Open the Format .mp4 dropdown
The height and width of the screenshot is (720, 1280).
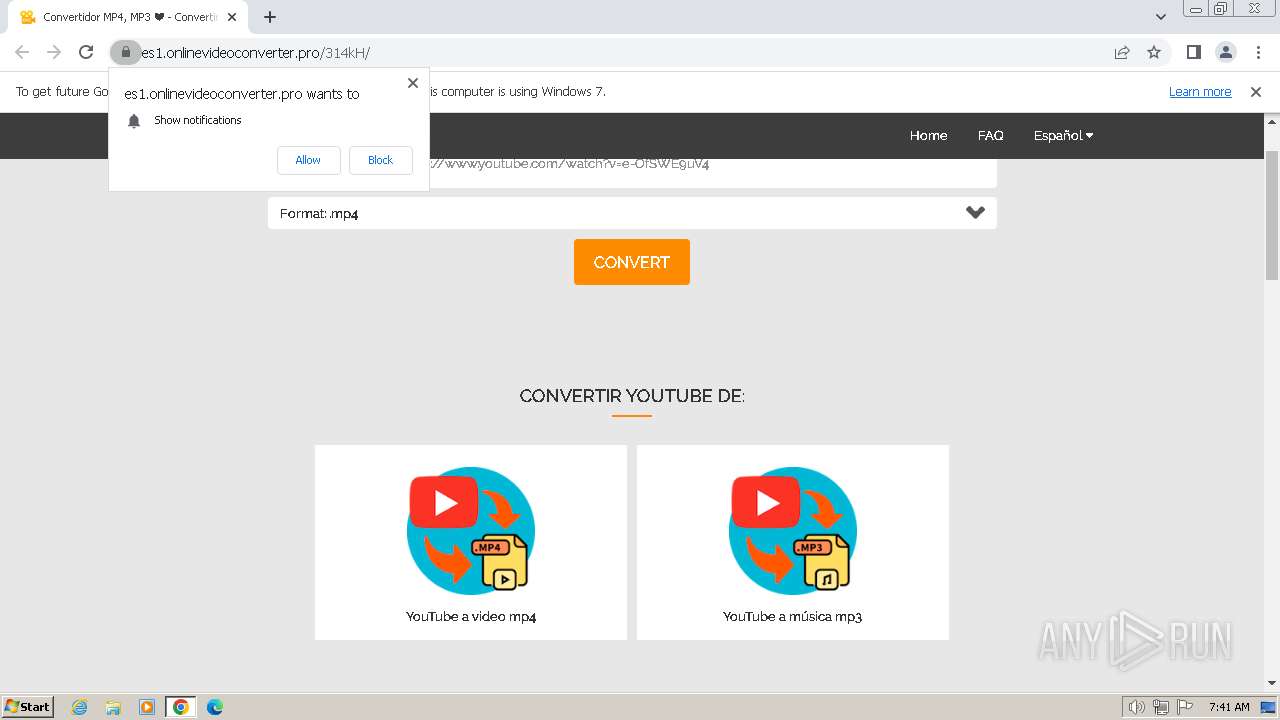click(632, 213)
